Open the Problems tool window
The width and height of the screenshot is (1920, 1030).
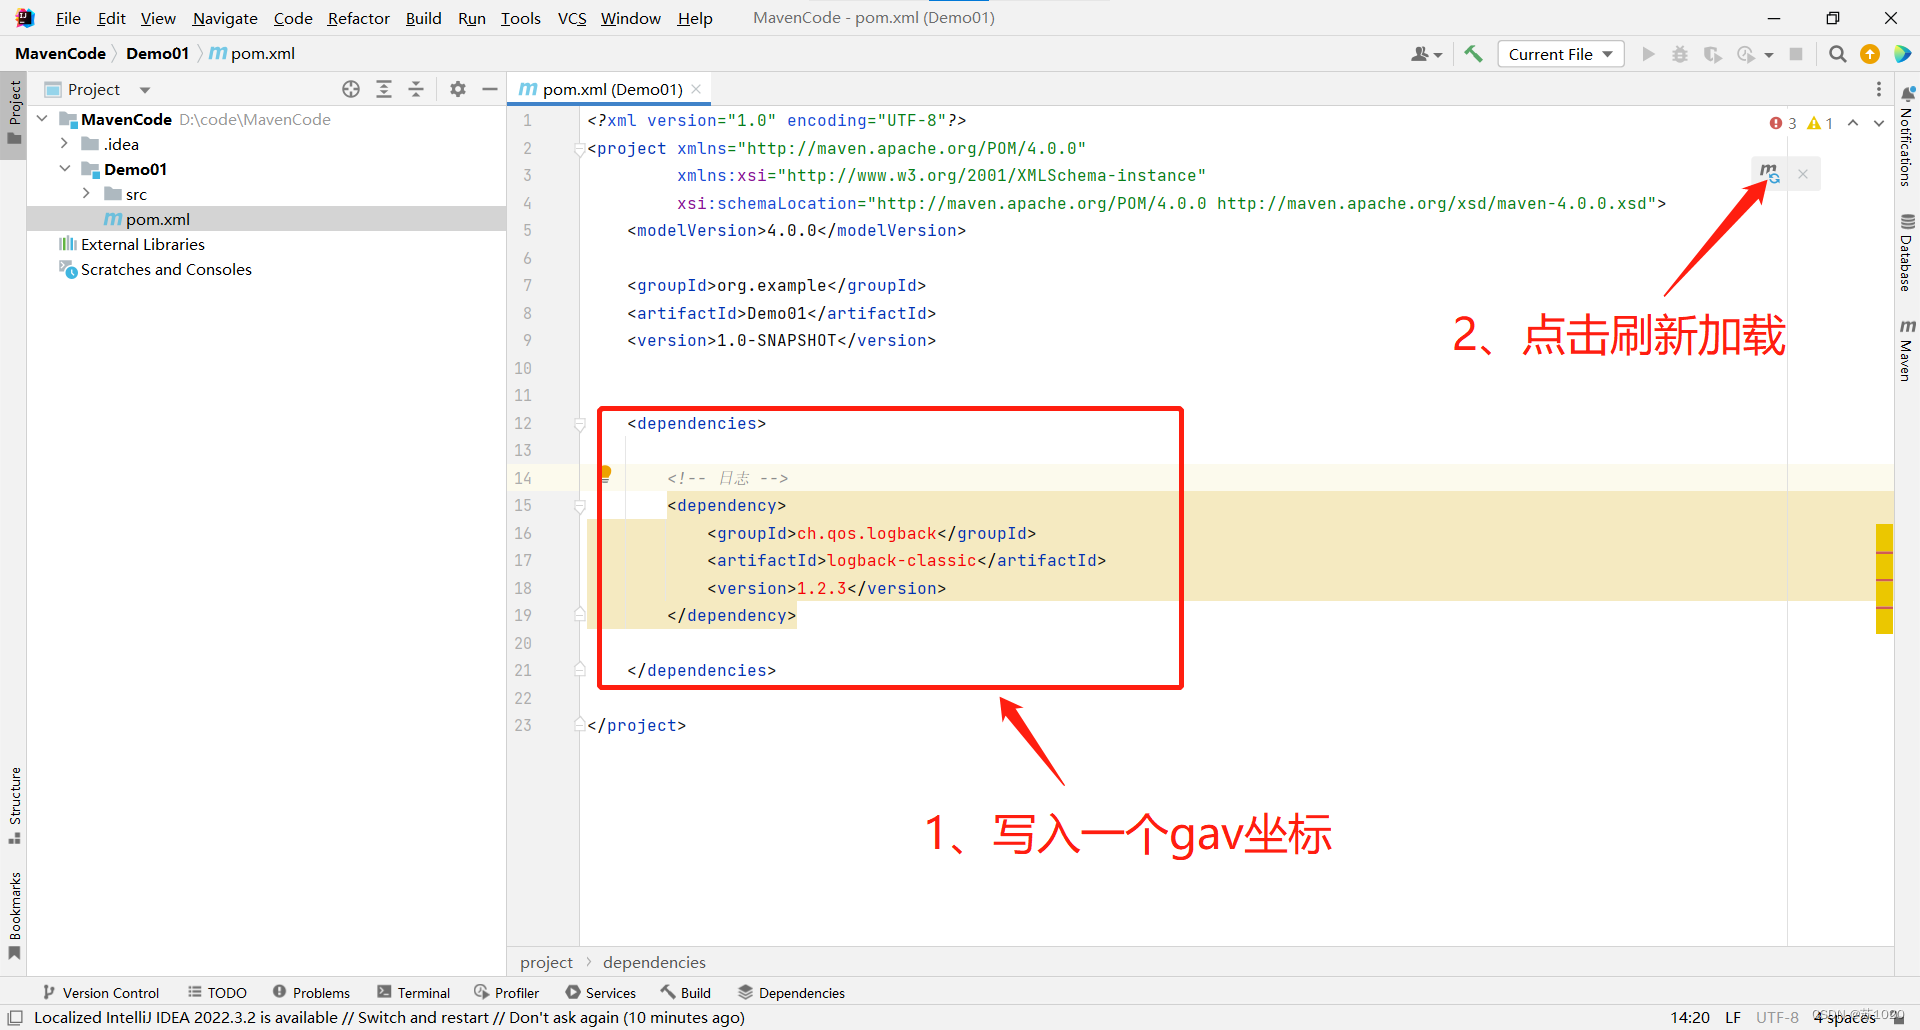(312, 993)
